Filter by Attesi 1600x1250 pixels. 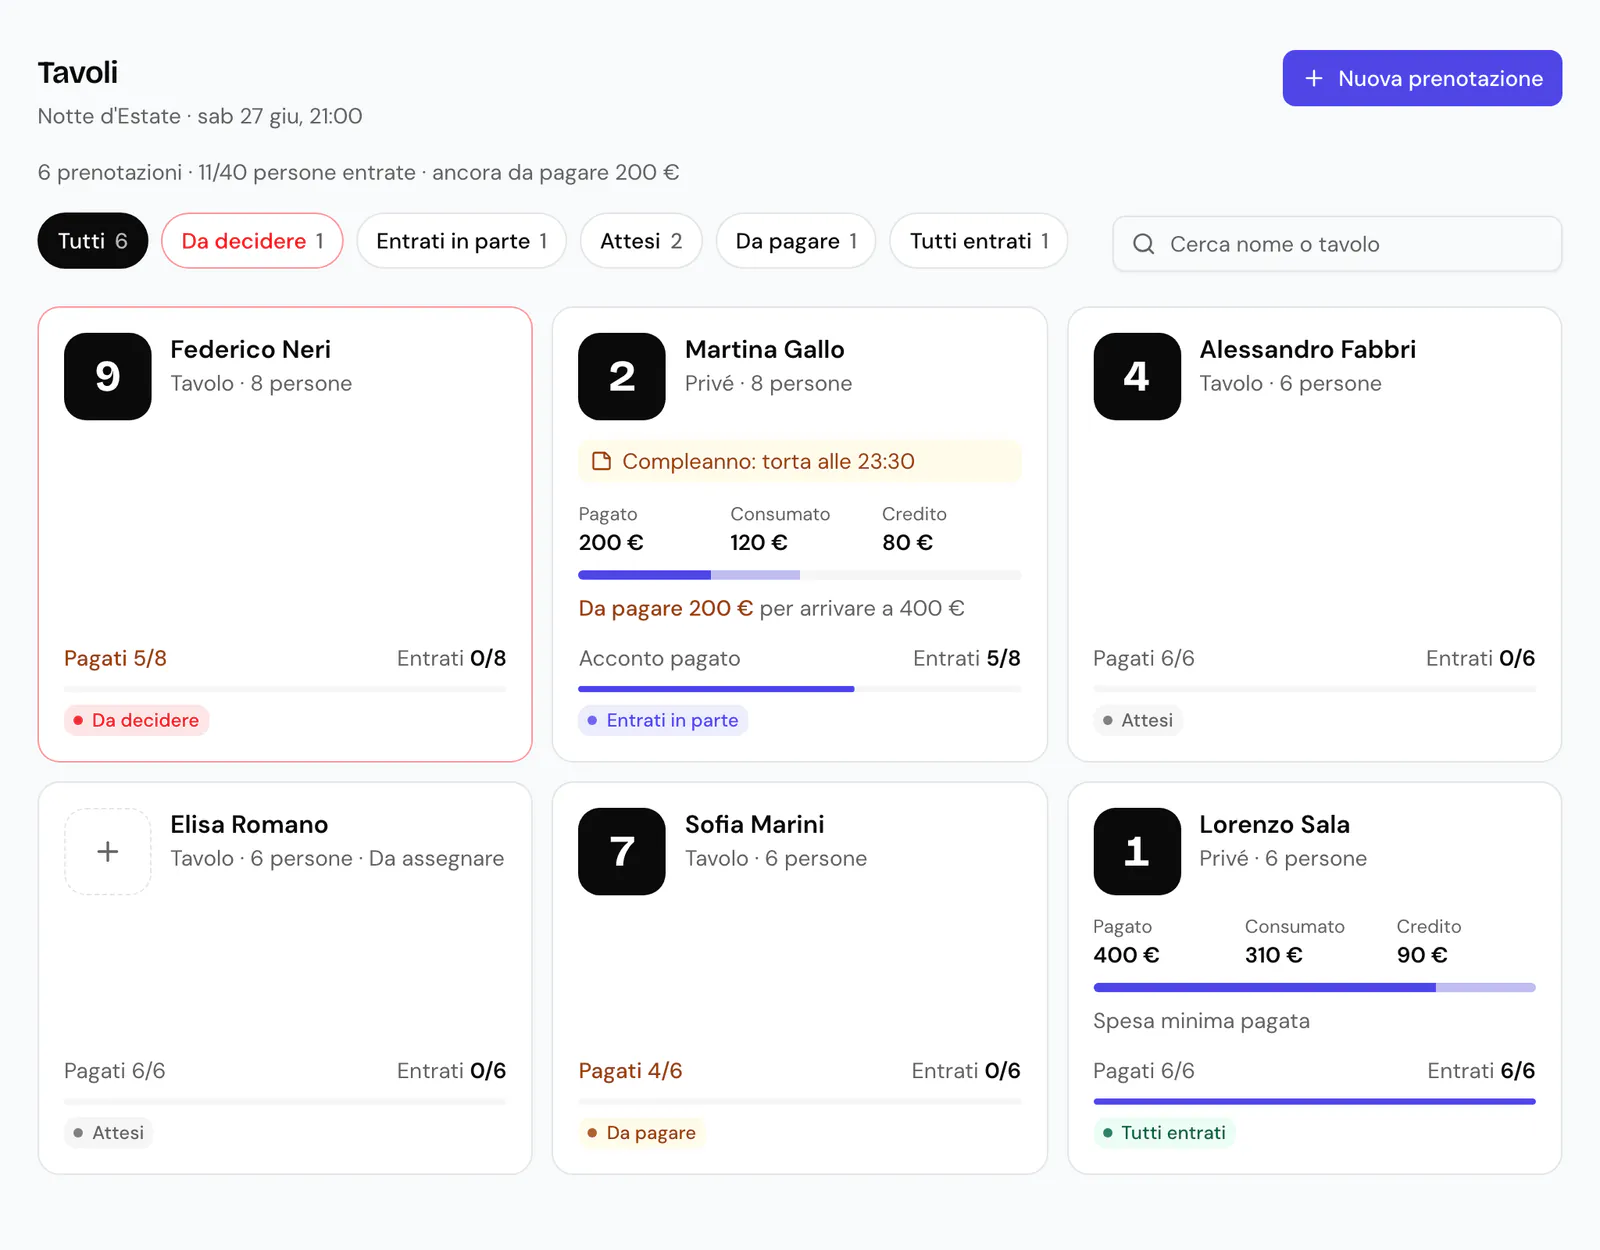point(641,241)
